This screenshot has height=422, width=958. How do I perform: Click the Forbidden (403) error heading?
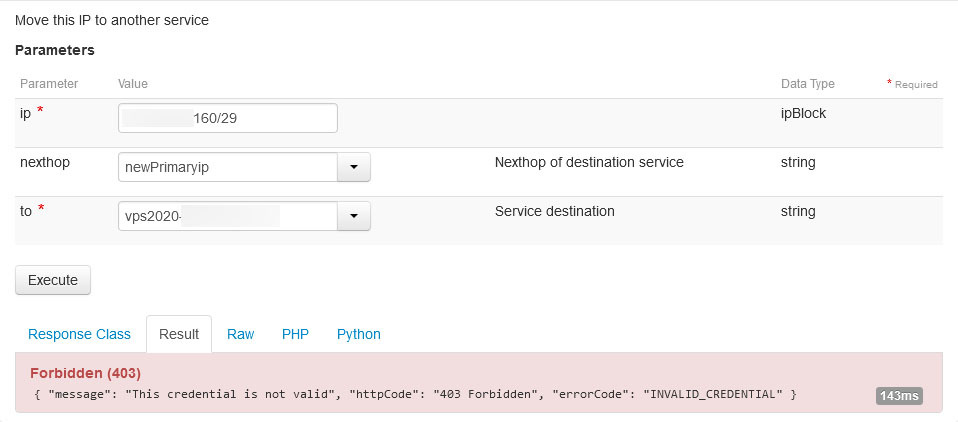pyautogui.click(x=86, y=373)
